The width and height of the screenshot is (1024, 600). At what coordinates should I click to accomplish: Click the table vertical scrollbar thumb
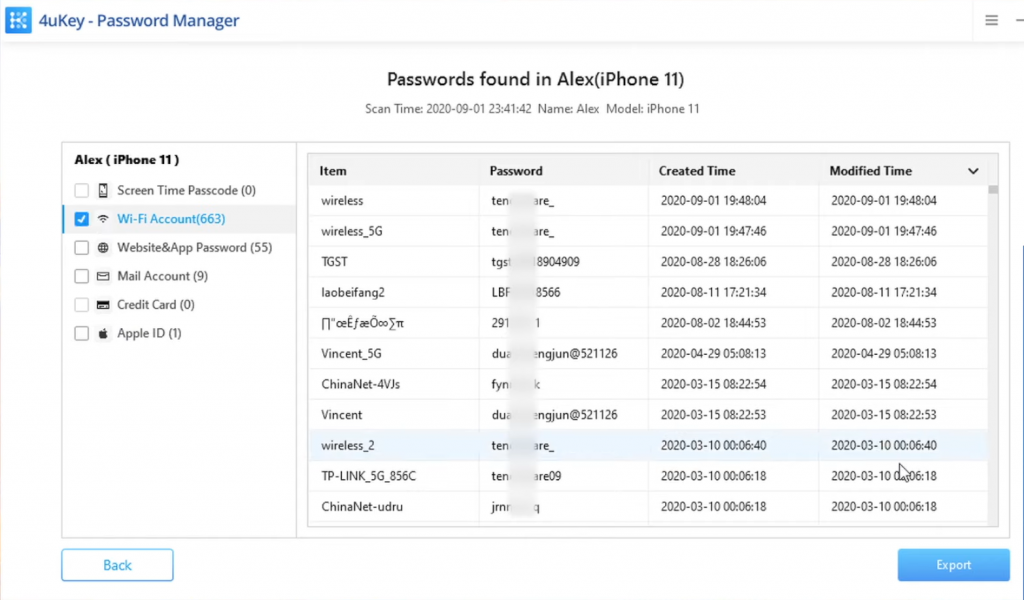click(x=993, y=190)
